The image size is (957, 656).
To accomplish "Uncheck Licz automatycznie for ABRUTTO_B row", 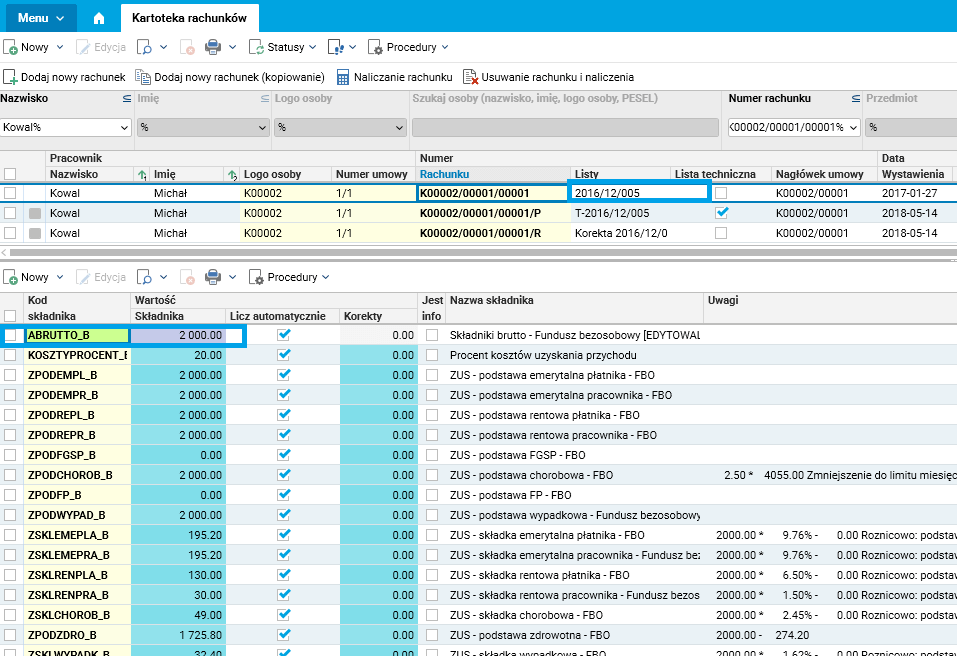I will (283, 335).
